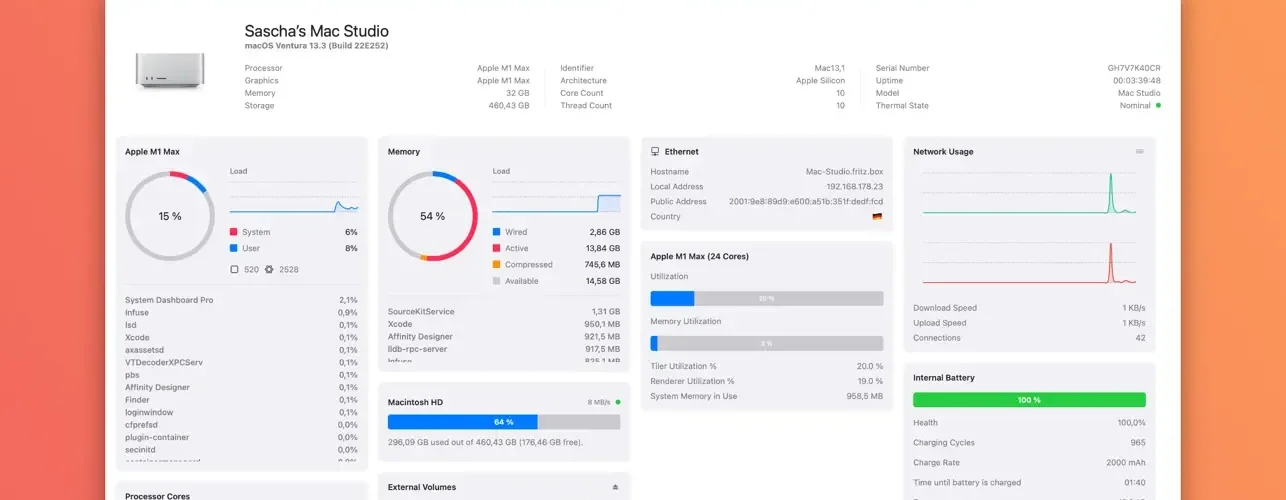Image resolution: width=1286 pixels, height=500 pixels.
Task: Click the red System color swatch
Action: [x=234, y=232]
